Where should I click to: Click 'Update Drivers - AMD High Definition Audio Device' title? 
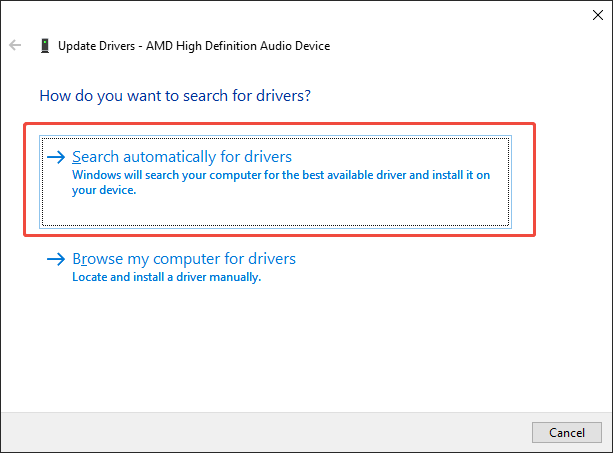point(194,46)
